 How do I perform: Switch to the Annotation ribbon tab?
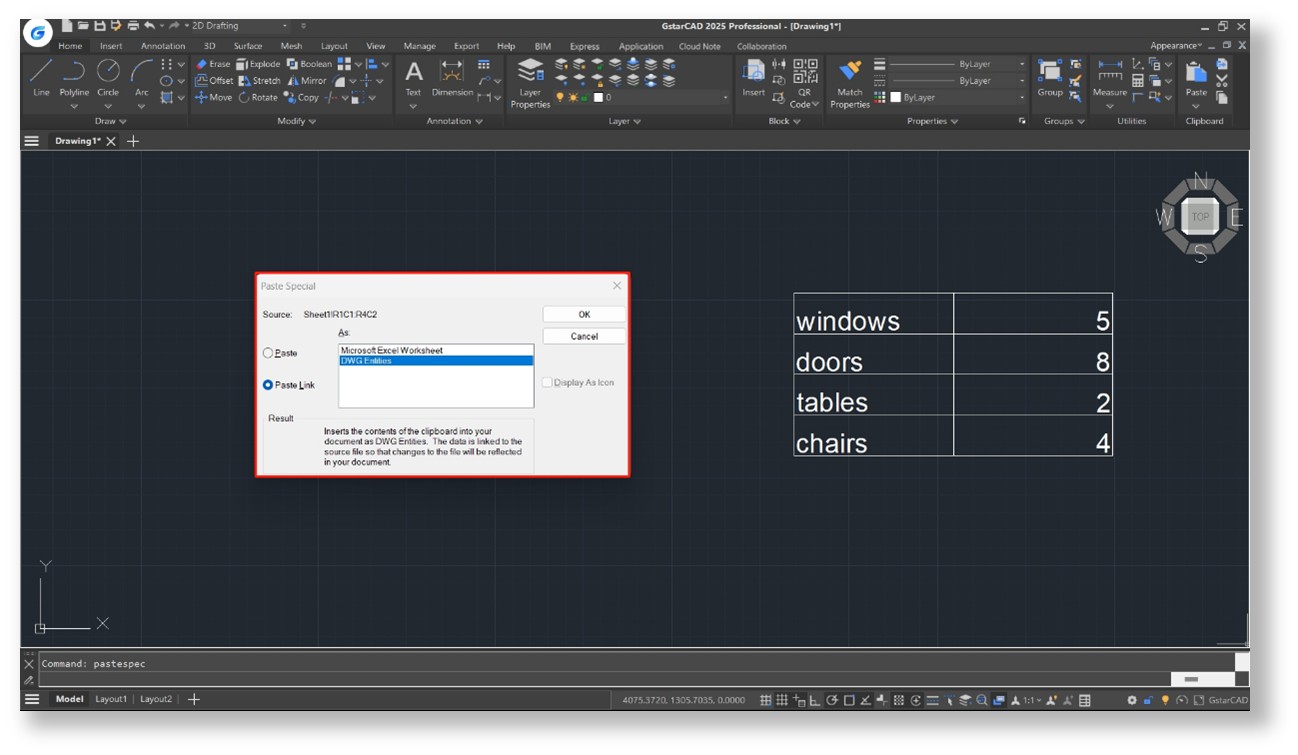pyautogui.click(x=162, y=46)
